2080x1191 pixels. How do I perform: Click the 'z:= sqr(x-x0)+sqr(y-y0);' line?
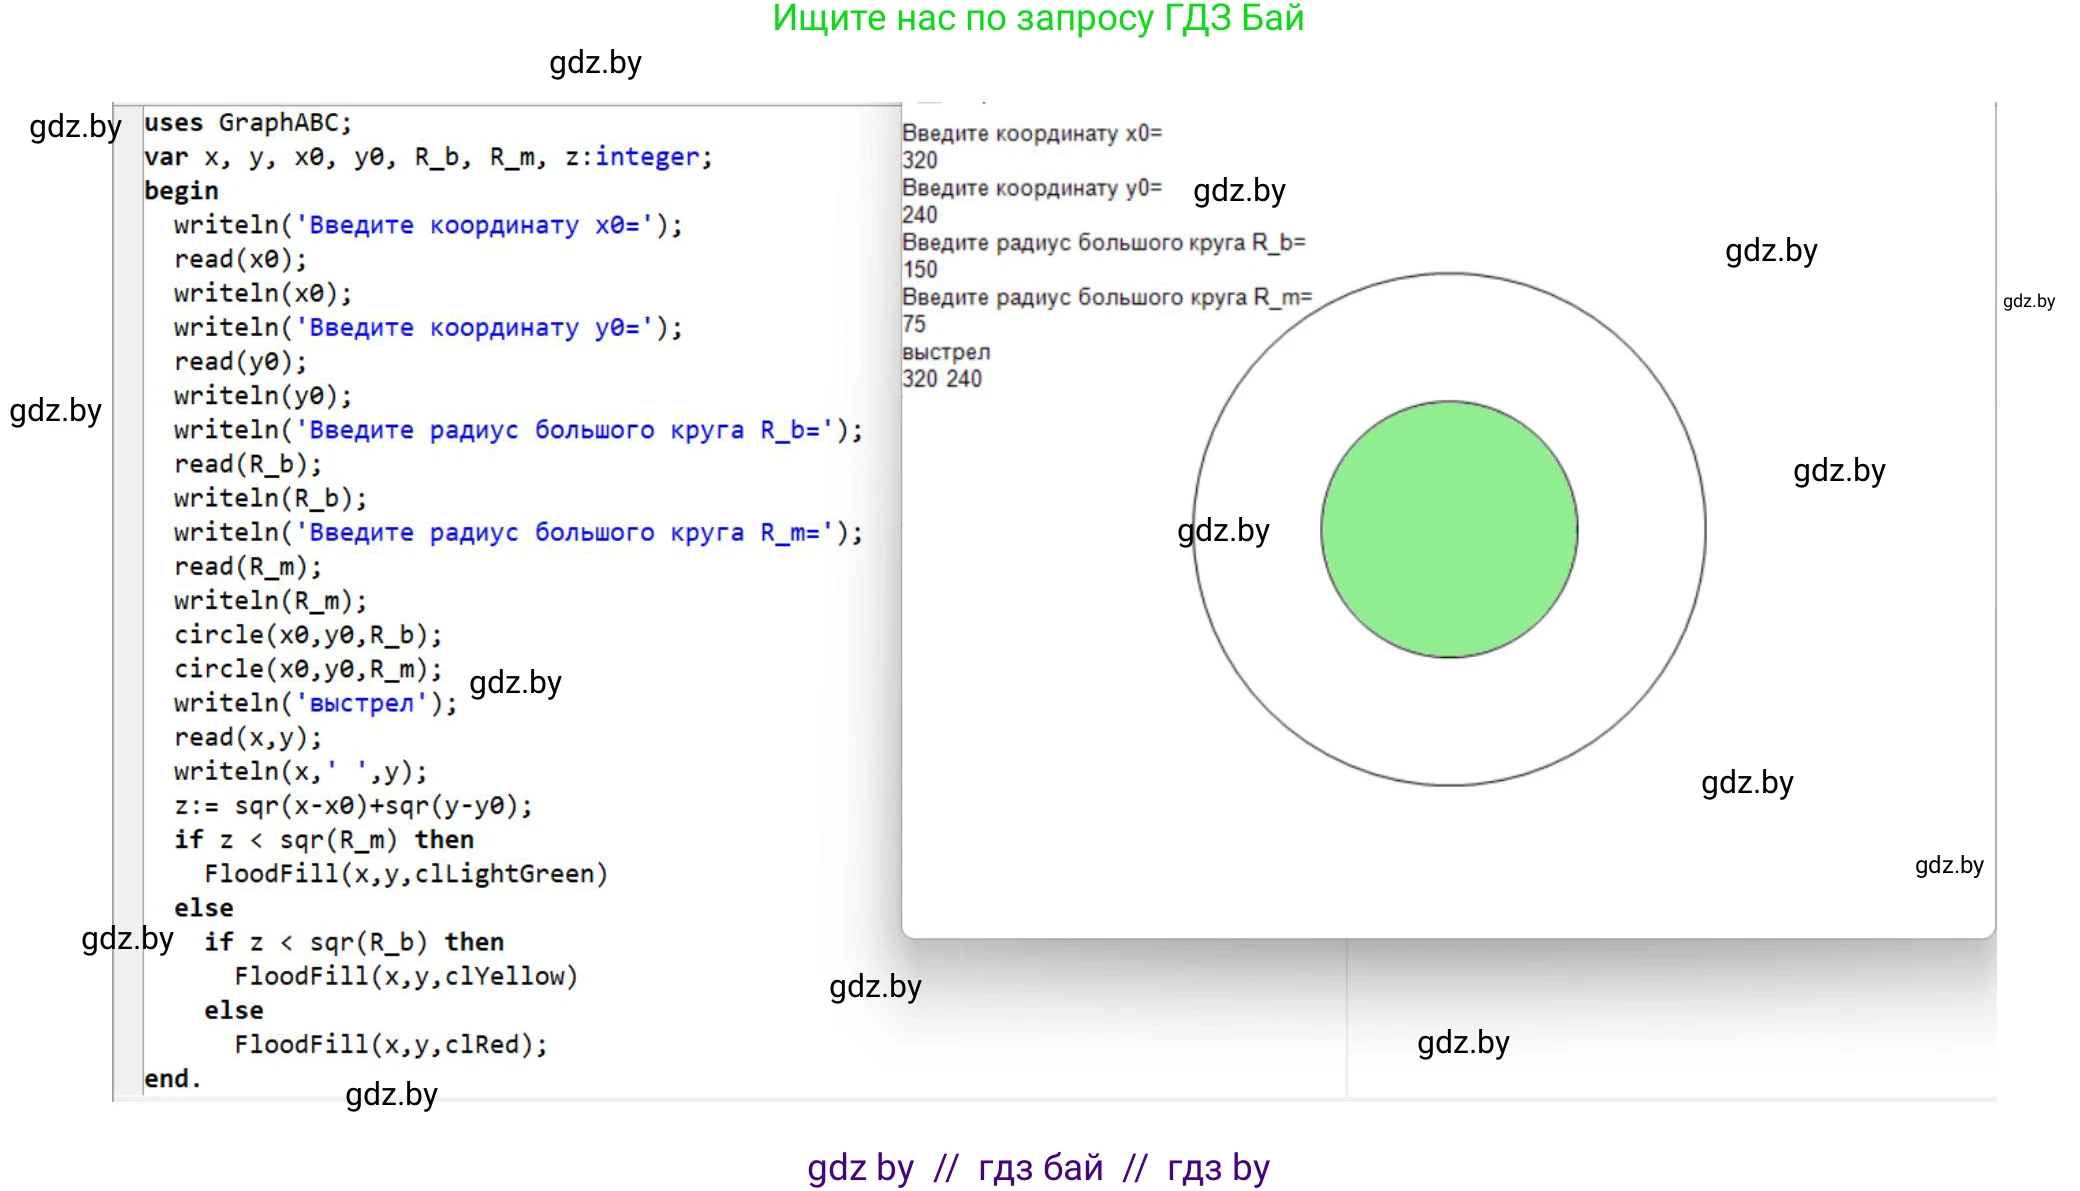pyautogui.click(x=352, y=806)
